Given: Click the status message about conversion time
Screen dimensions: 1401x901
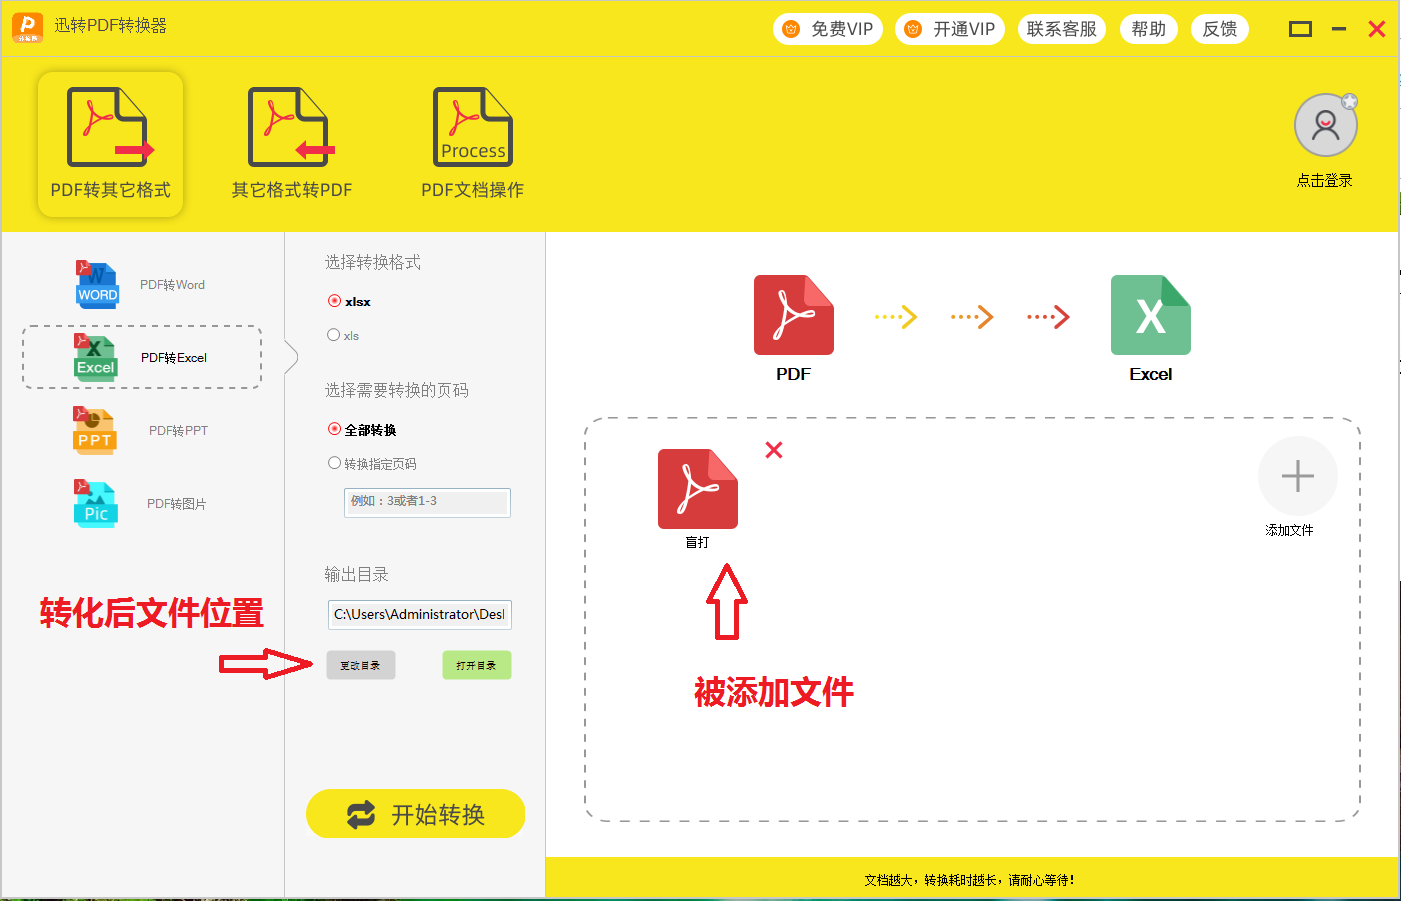Looking at the screenshot, I should [x=970, y=880].
